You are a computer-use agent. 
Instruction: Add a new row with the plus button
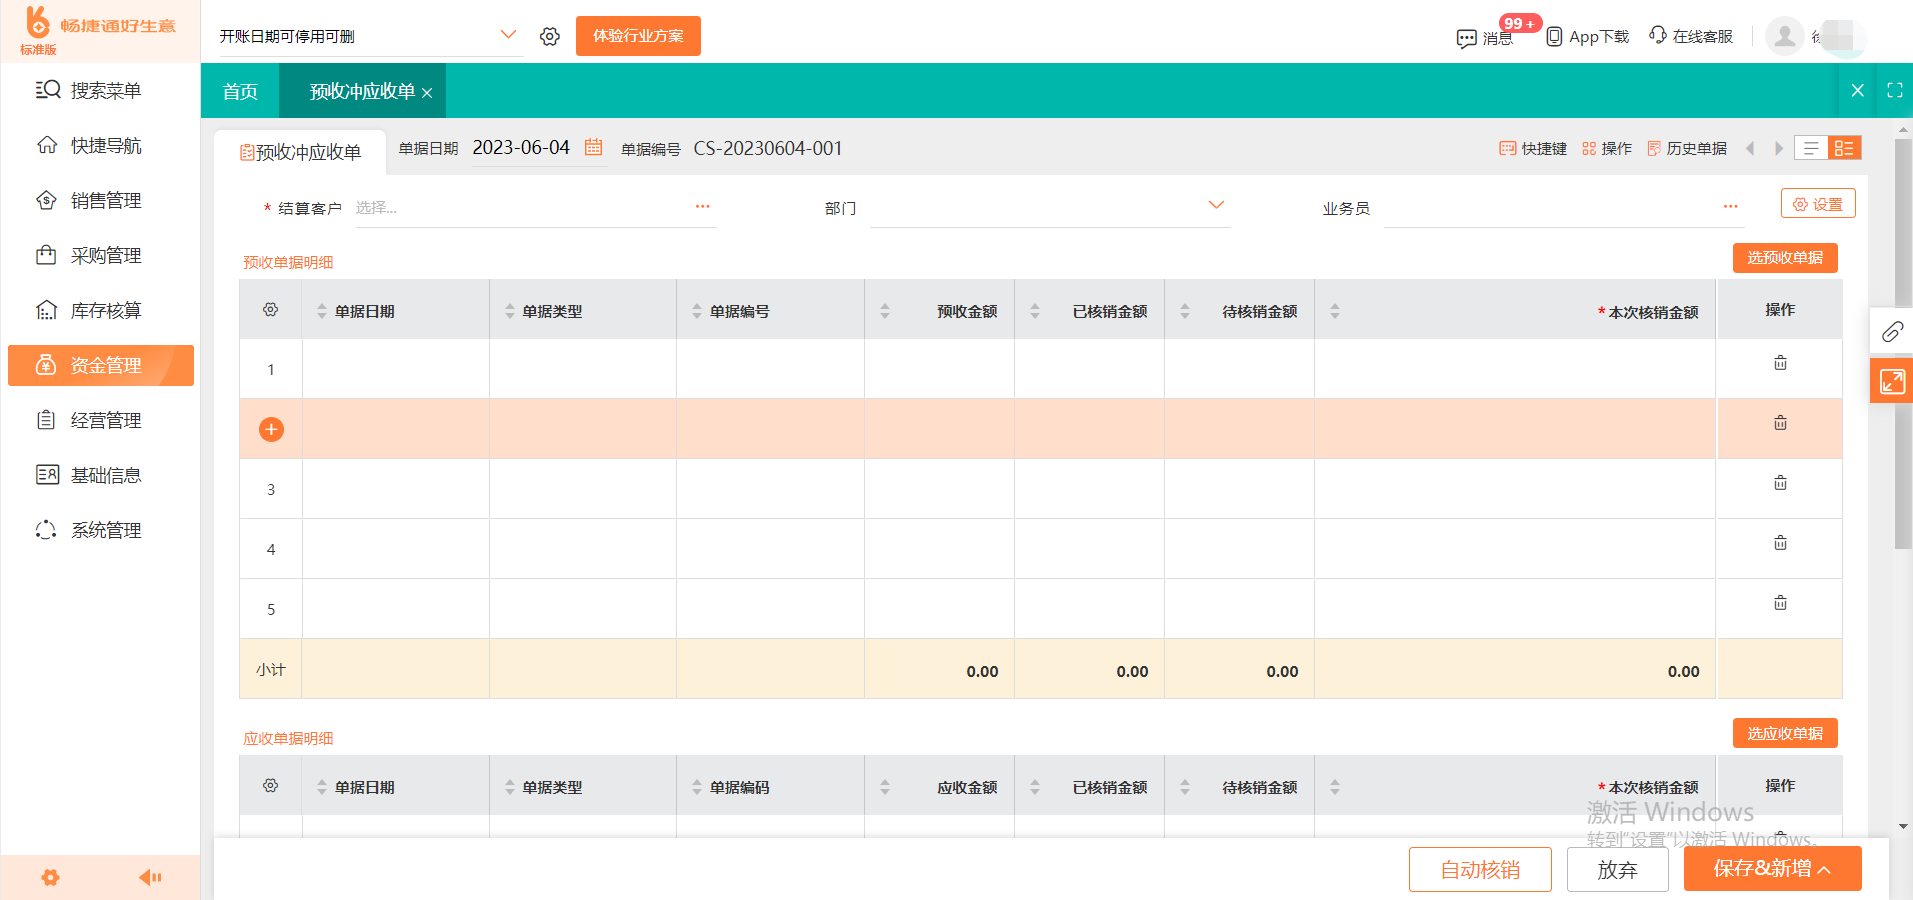(x=270, y=428)
